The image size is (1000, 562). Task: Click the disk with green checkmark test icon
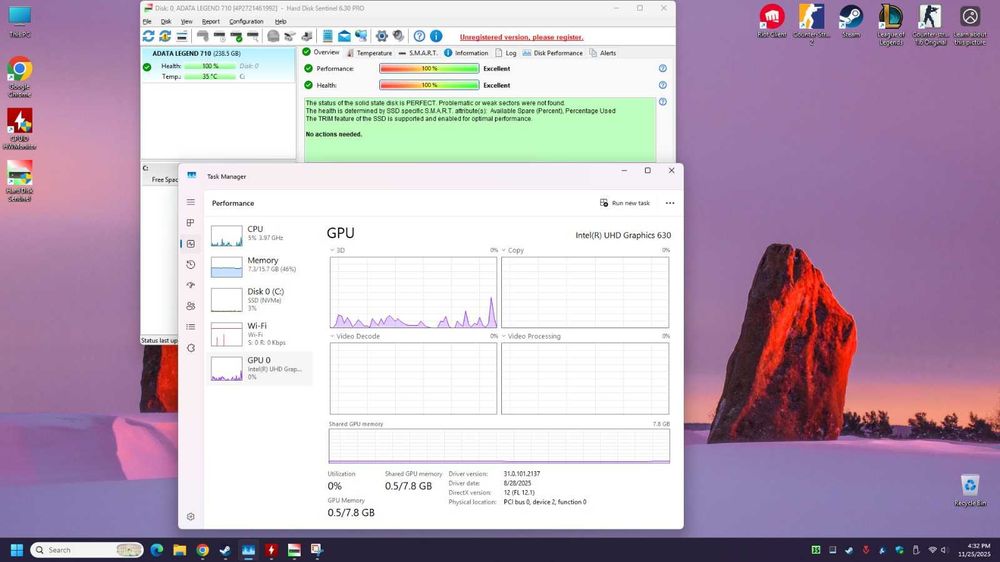[237, 36]
